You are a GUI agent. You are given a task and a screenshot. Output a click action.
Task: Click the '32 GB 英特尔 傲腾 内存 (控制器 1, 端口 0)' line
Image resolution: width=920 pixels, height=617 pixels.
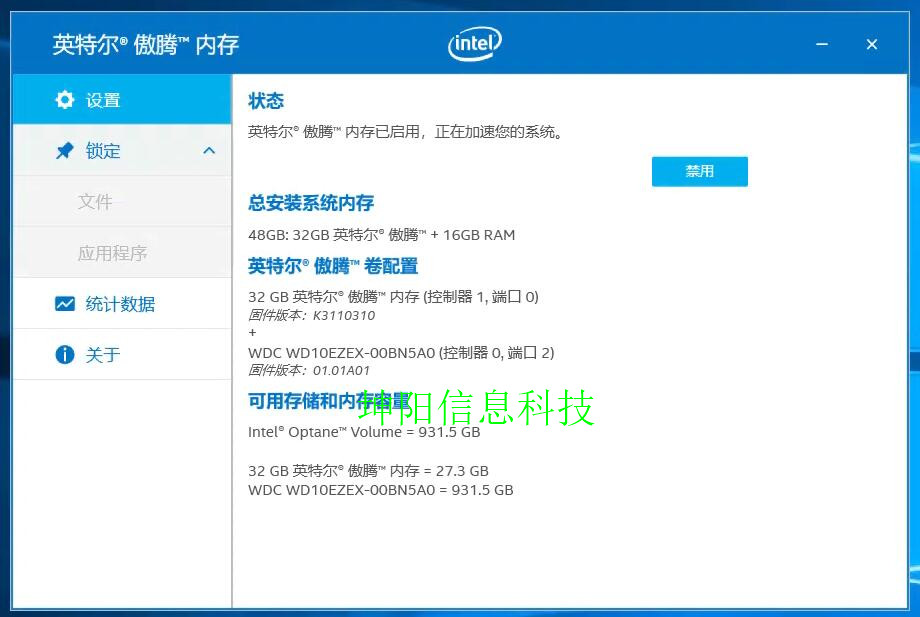pos(393,297)
